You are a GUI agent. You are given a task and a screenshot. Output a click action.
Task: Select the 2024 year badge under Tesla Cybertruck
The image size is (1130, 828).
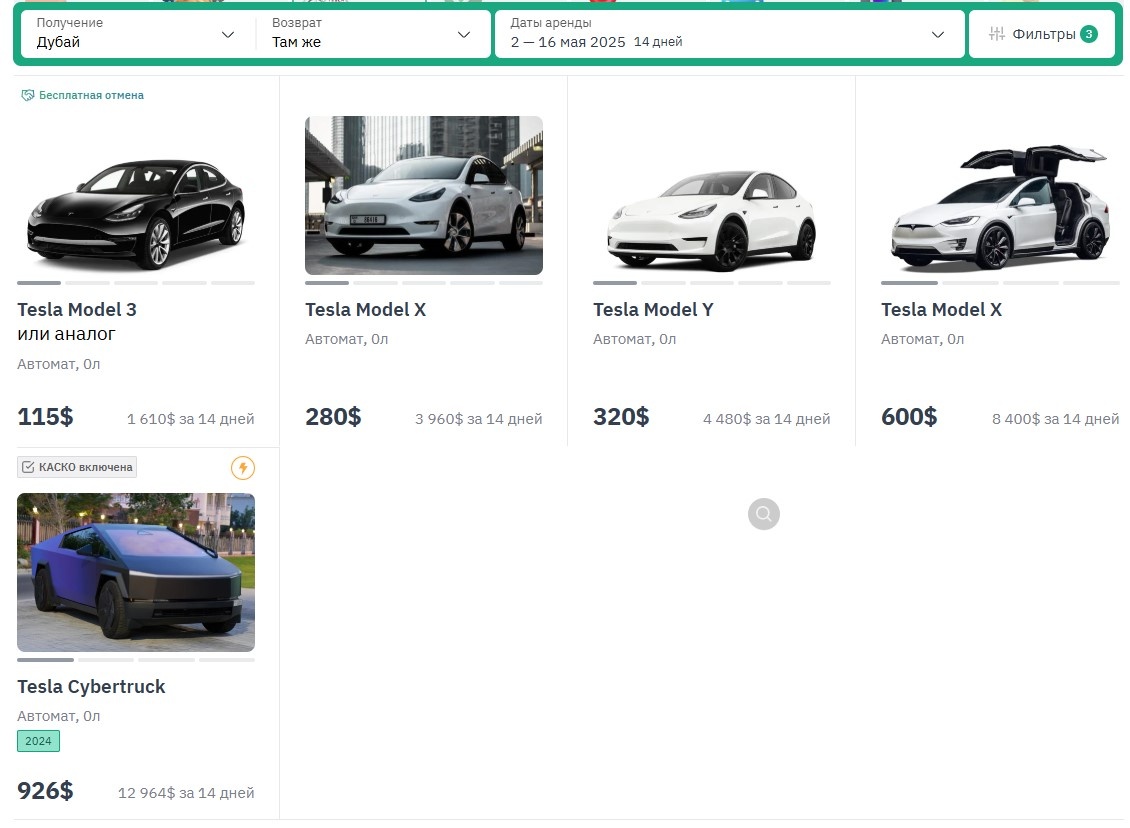[x=38, y=741]
